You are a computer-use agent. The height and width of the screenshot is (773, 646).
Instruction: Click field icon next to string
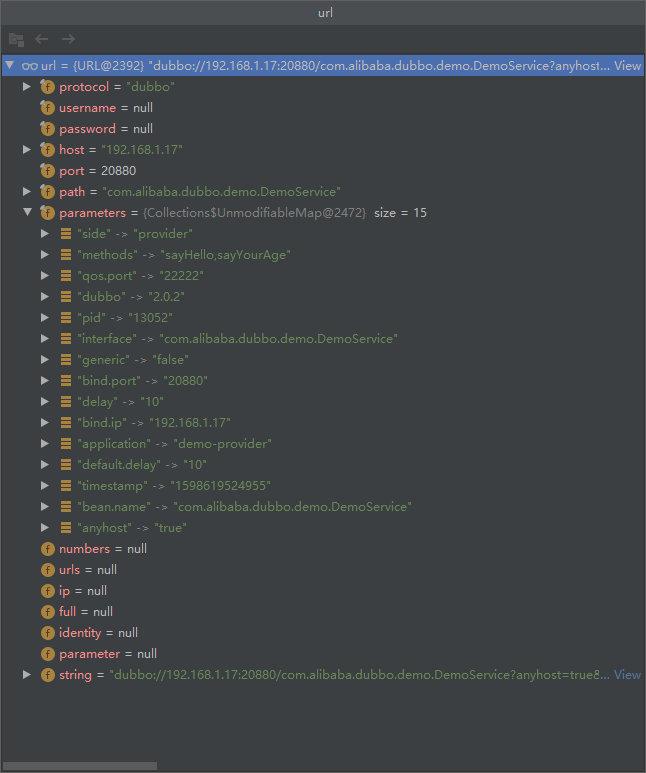pyautogui.click(x=47, y=675)
